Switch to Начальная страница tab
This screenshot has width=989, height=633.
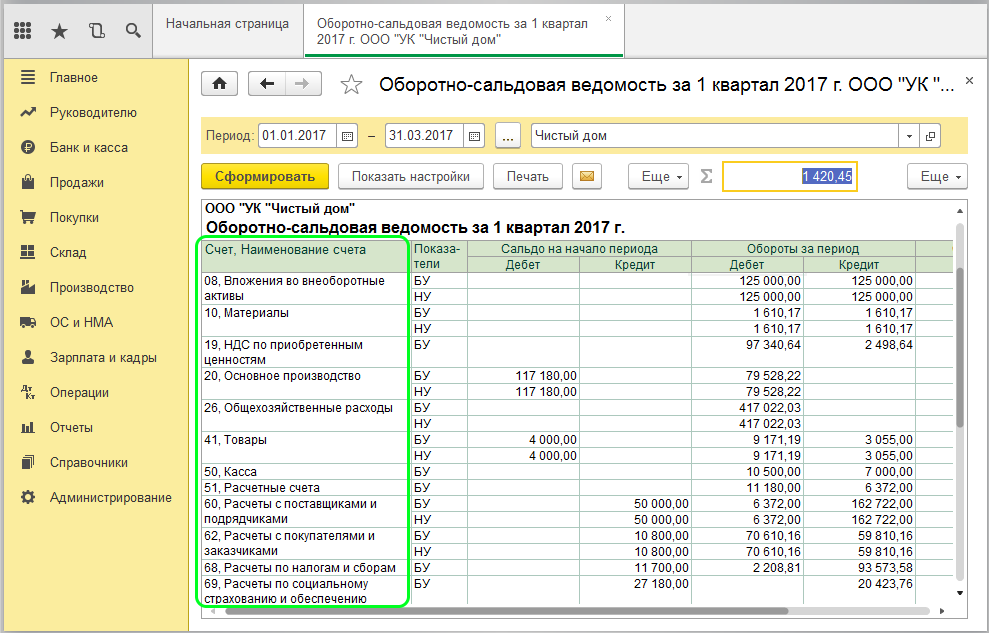click(228, 23)
